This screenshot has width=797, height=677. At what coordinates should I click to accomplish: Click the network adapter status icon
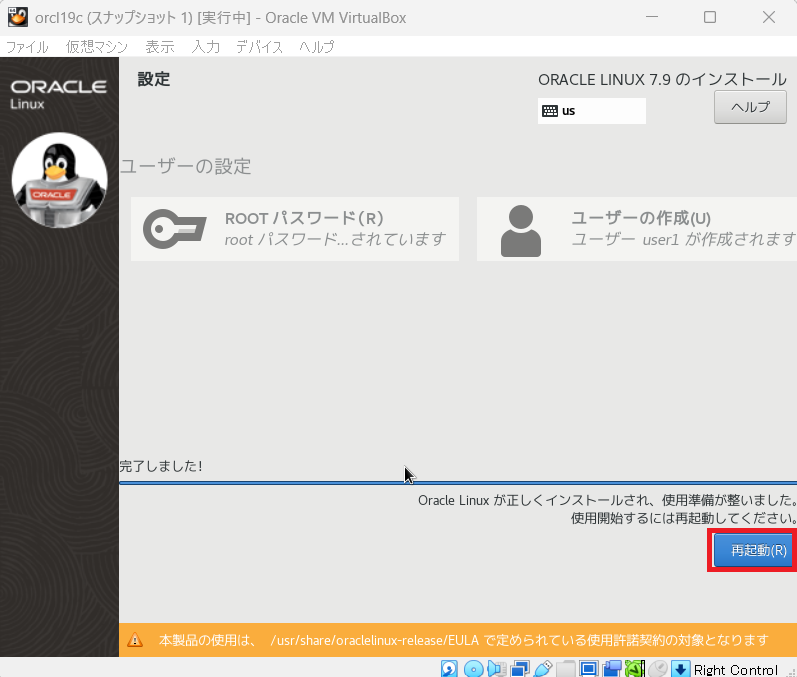tap(520, 668)
